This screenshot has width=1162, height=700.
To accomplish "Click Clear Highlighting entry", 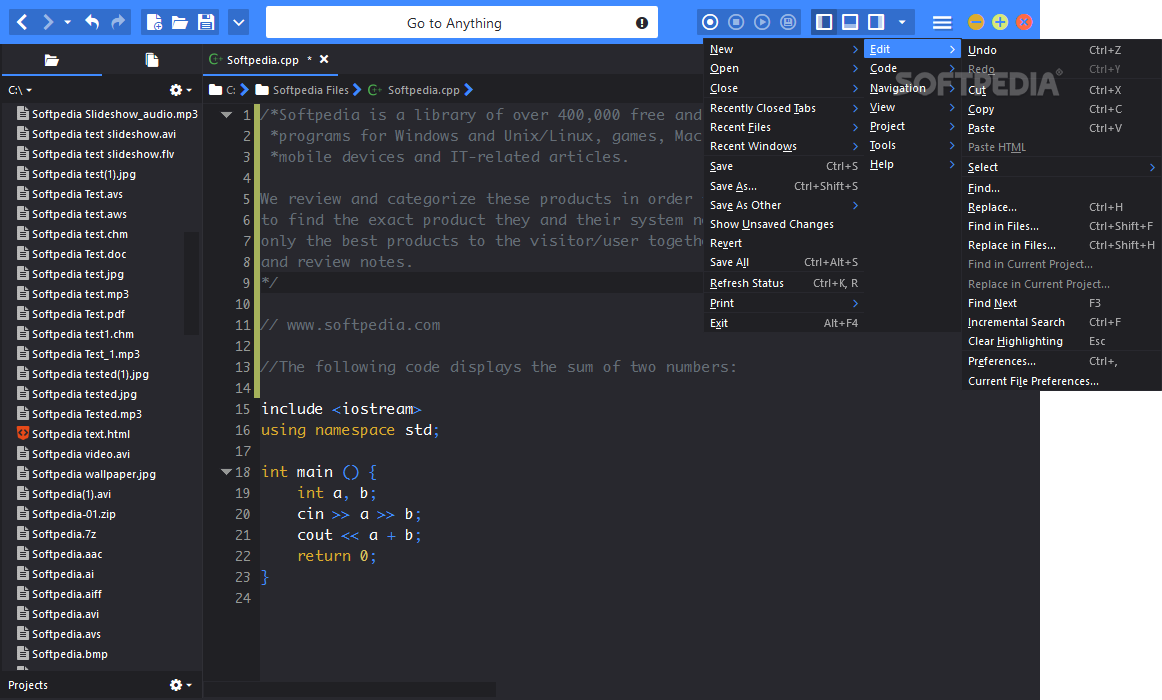I will coord(1061,341).
